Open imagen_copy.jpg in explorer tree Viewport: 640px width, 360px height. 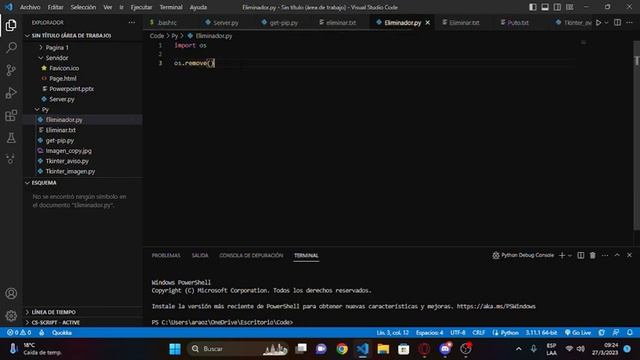tap(69, 151)
